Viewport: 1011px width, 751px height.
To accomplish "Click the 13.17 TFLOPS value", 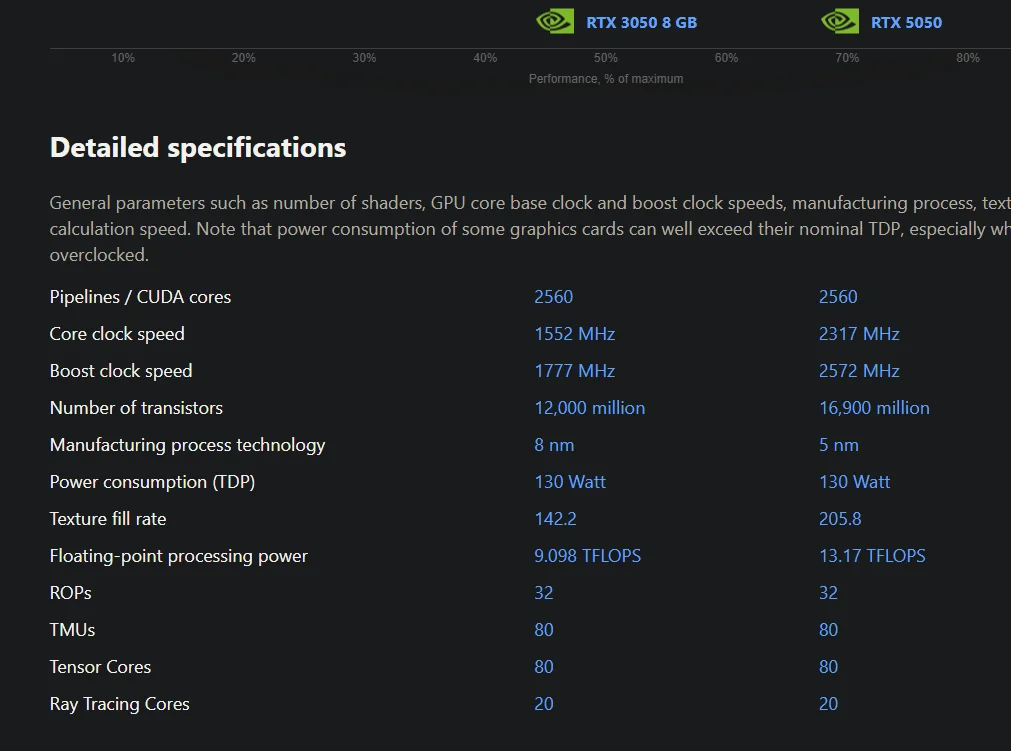I will tap(872, 556).
